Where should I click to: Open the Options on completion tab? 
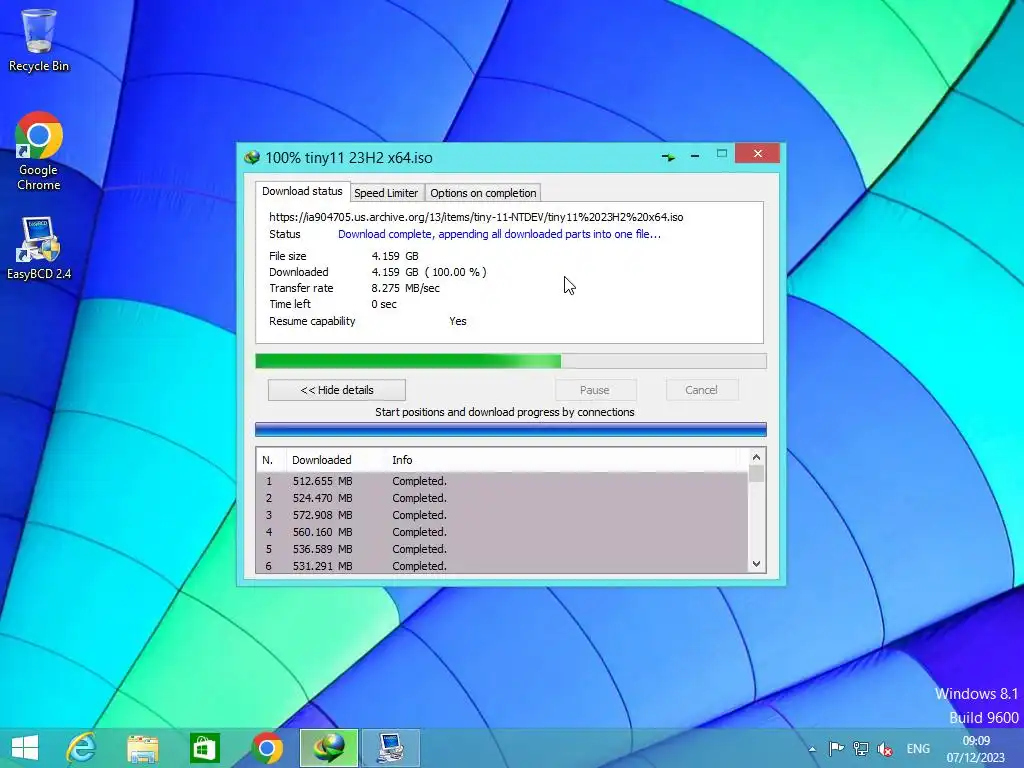(483, 193)
